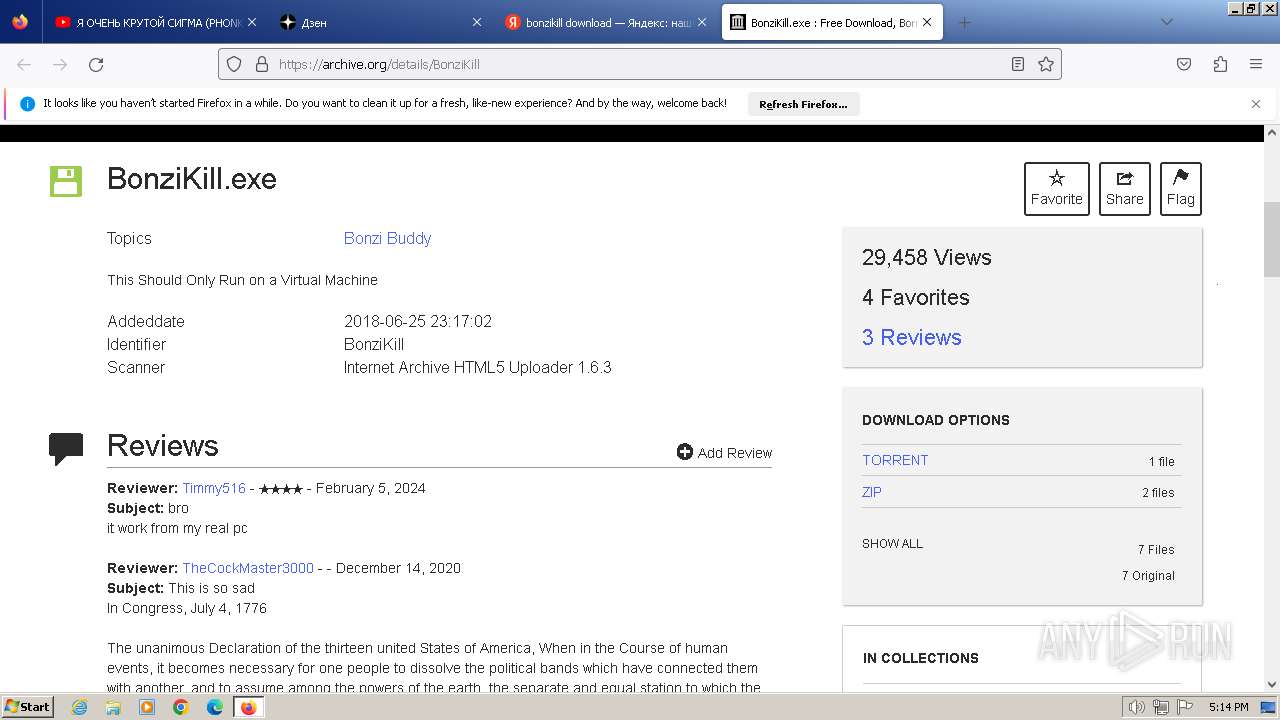Viewport: 1280px width, 720px height.
Task: Bookmark this page with the star icon
Action: click(x=1046, y=64)
